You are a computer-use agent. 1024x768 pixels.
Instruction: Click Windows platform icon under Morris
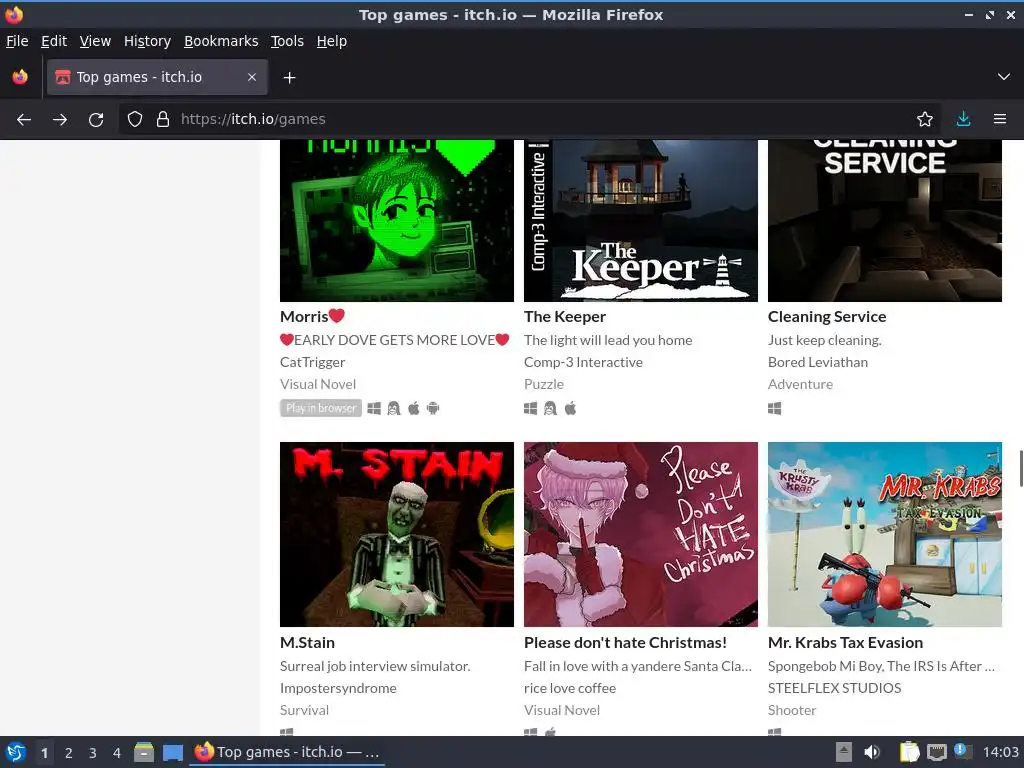coord(374,408)
